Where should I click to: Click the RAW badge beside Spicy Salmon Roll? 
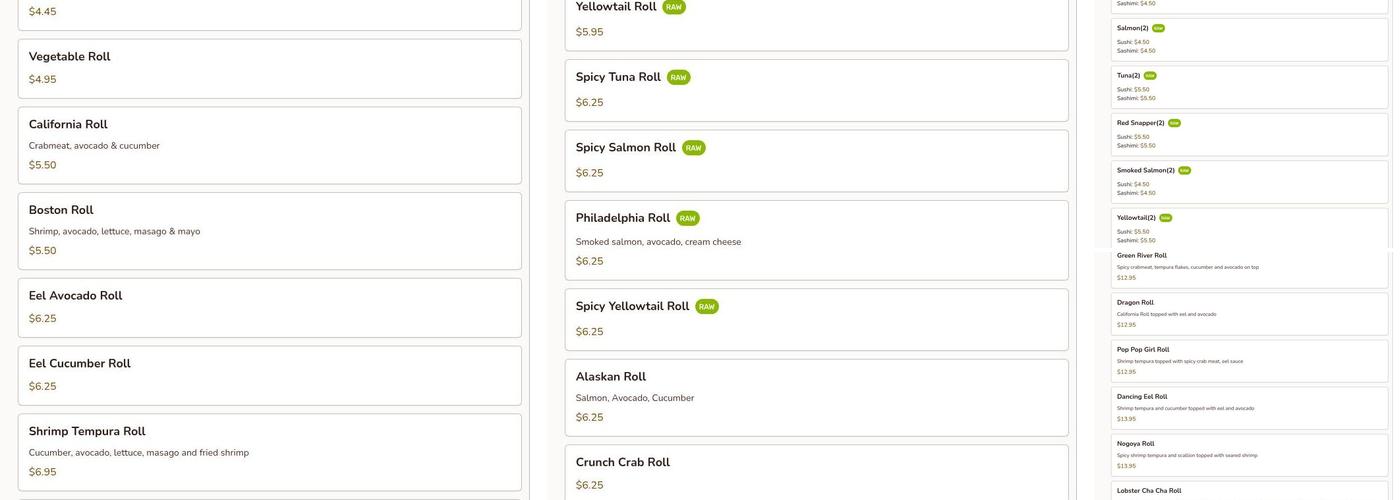(x=693, y=148)
